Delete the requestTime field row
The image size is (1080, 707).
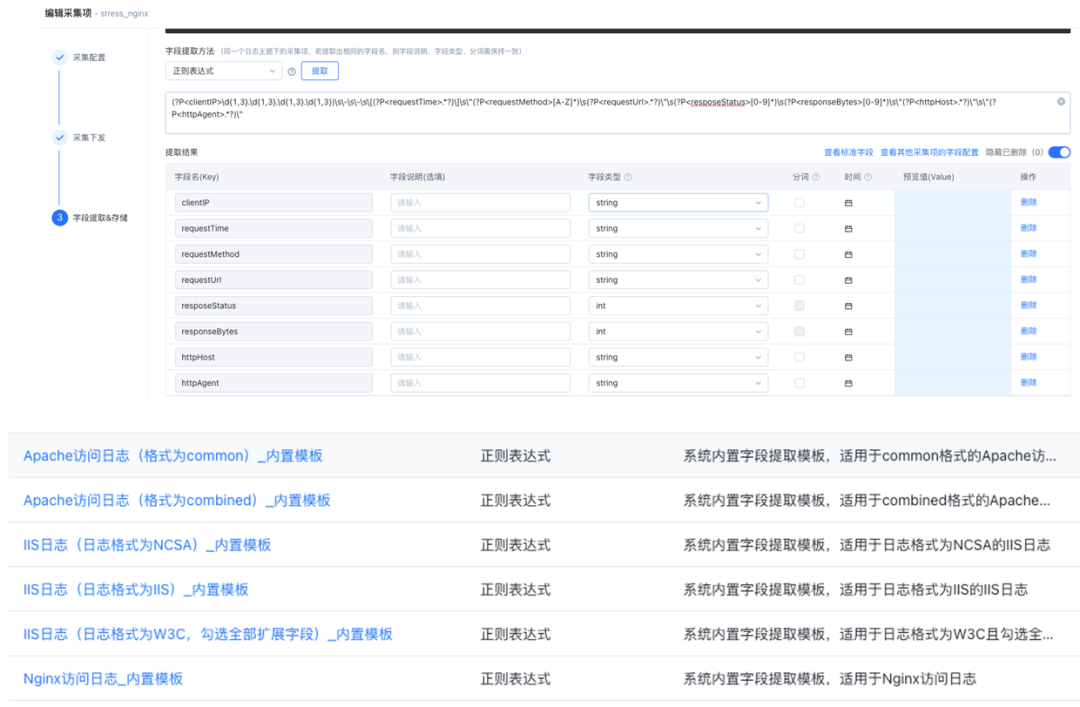click(x=1028, y=227)
